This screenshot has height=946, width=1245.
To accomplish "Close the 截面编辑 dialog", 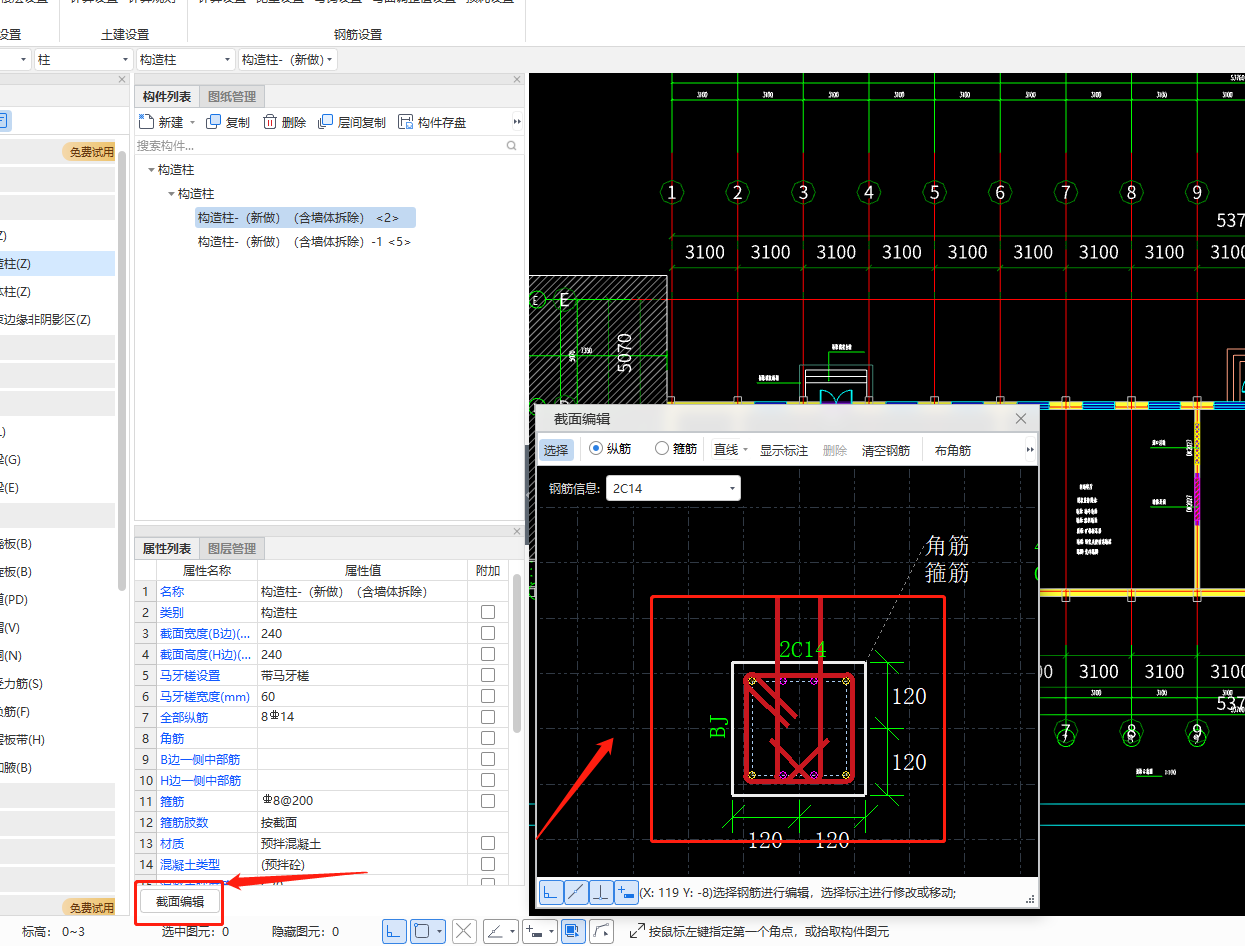I will pos(1021,419).
